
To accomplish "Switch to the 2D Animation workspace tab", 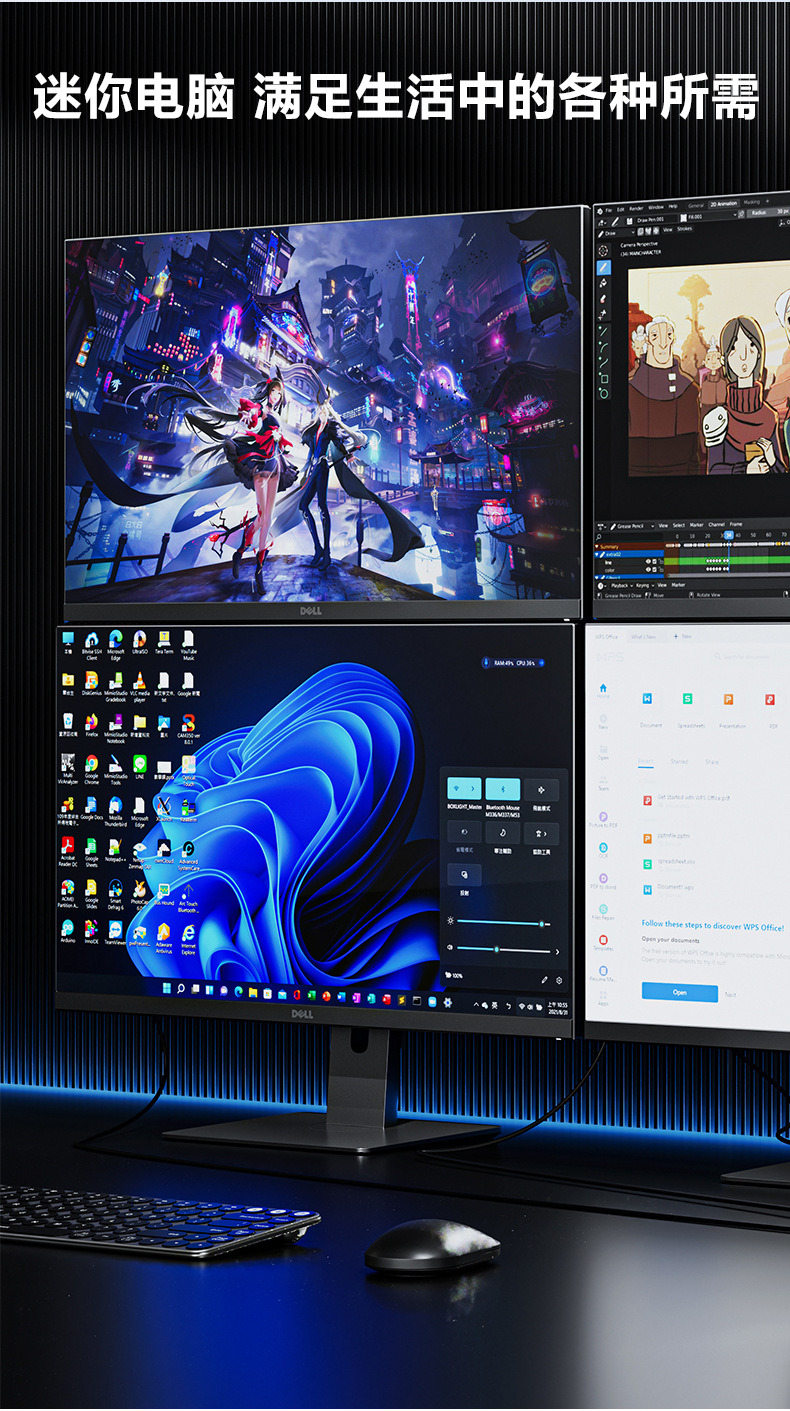I will click(723, 203).
